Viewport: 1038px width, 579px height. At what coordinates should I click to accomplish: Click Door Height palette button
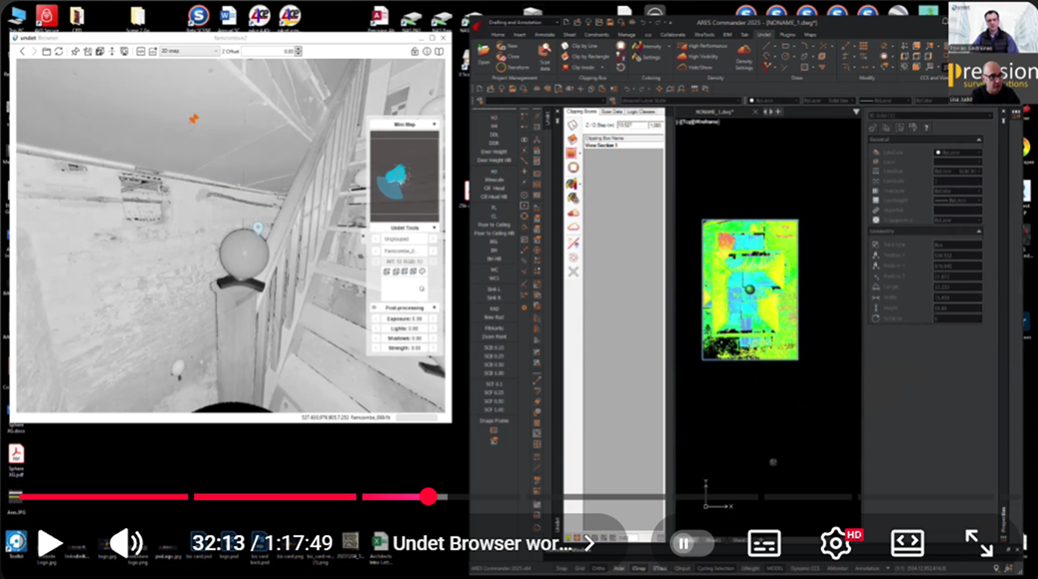[494, 152]
